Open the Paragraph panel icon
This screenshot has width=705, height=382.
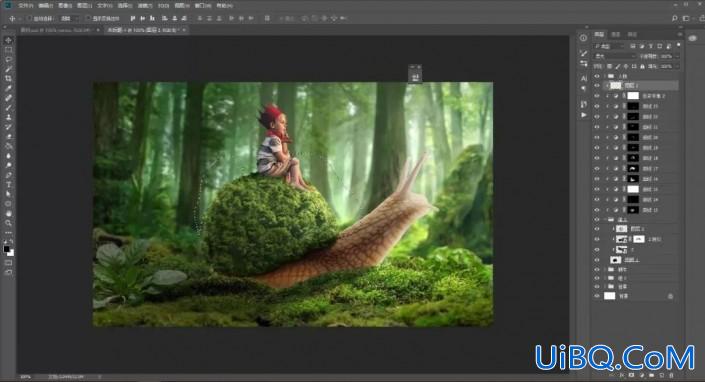point(584,88)
